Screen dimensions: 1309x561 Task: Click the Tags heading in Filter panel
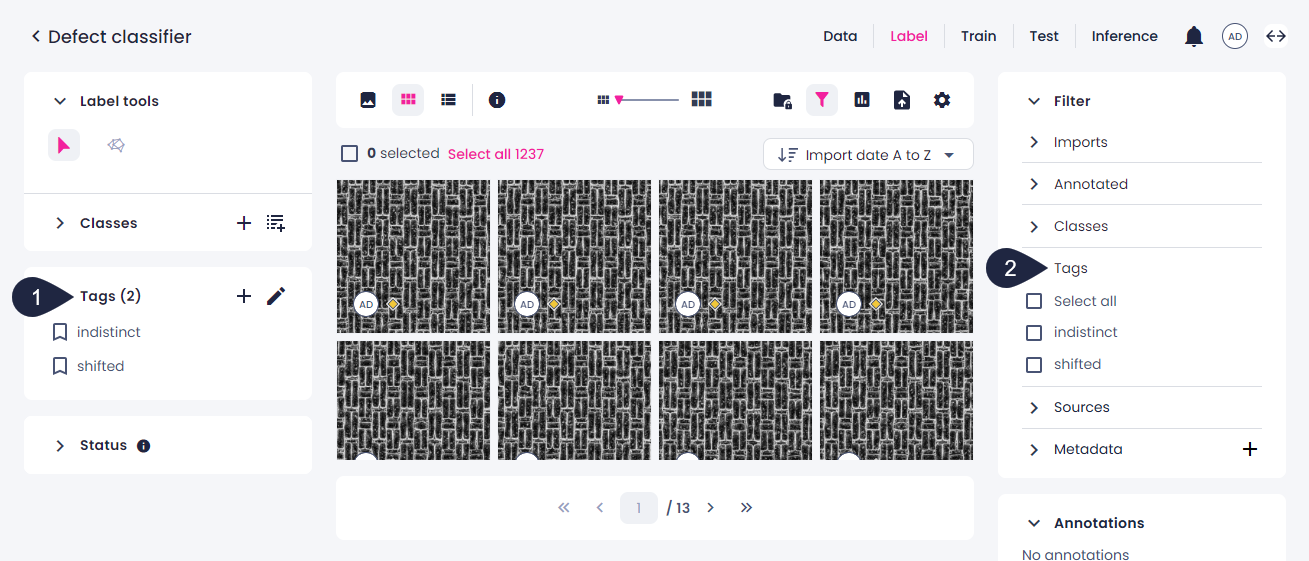(1071, 268)
